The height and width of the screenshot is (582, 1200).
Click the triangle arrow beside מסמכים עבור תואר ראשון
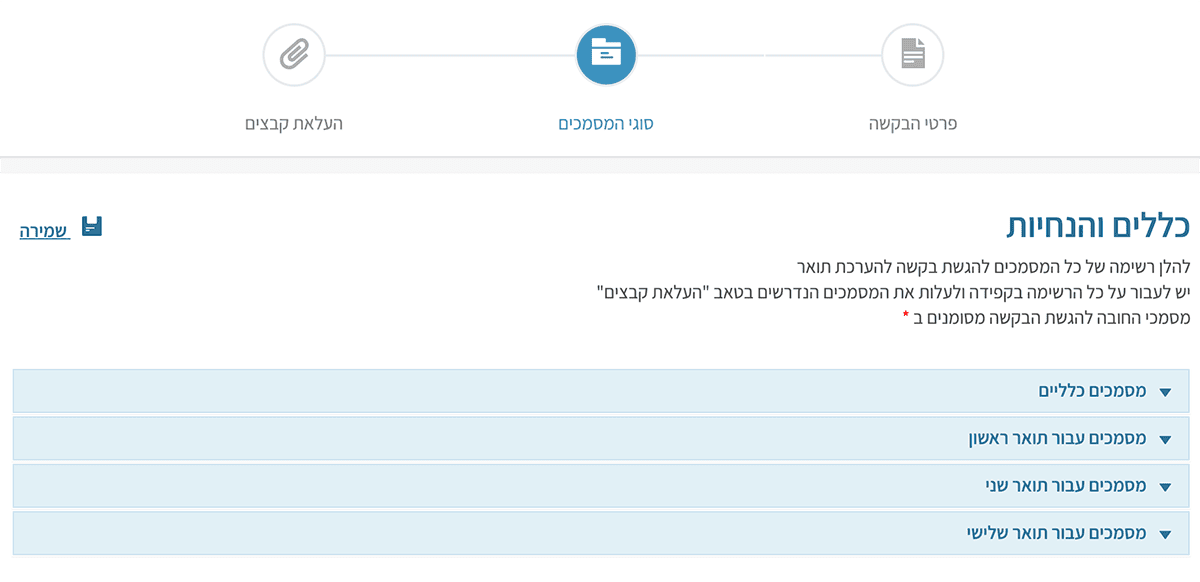[x=1164, y=439]
